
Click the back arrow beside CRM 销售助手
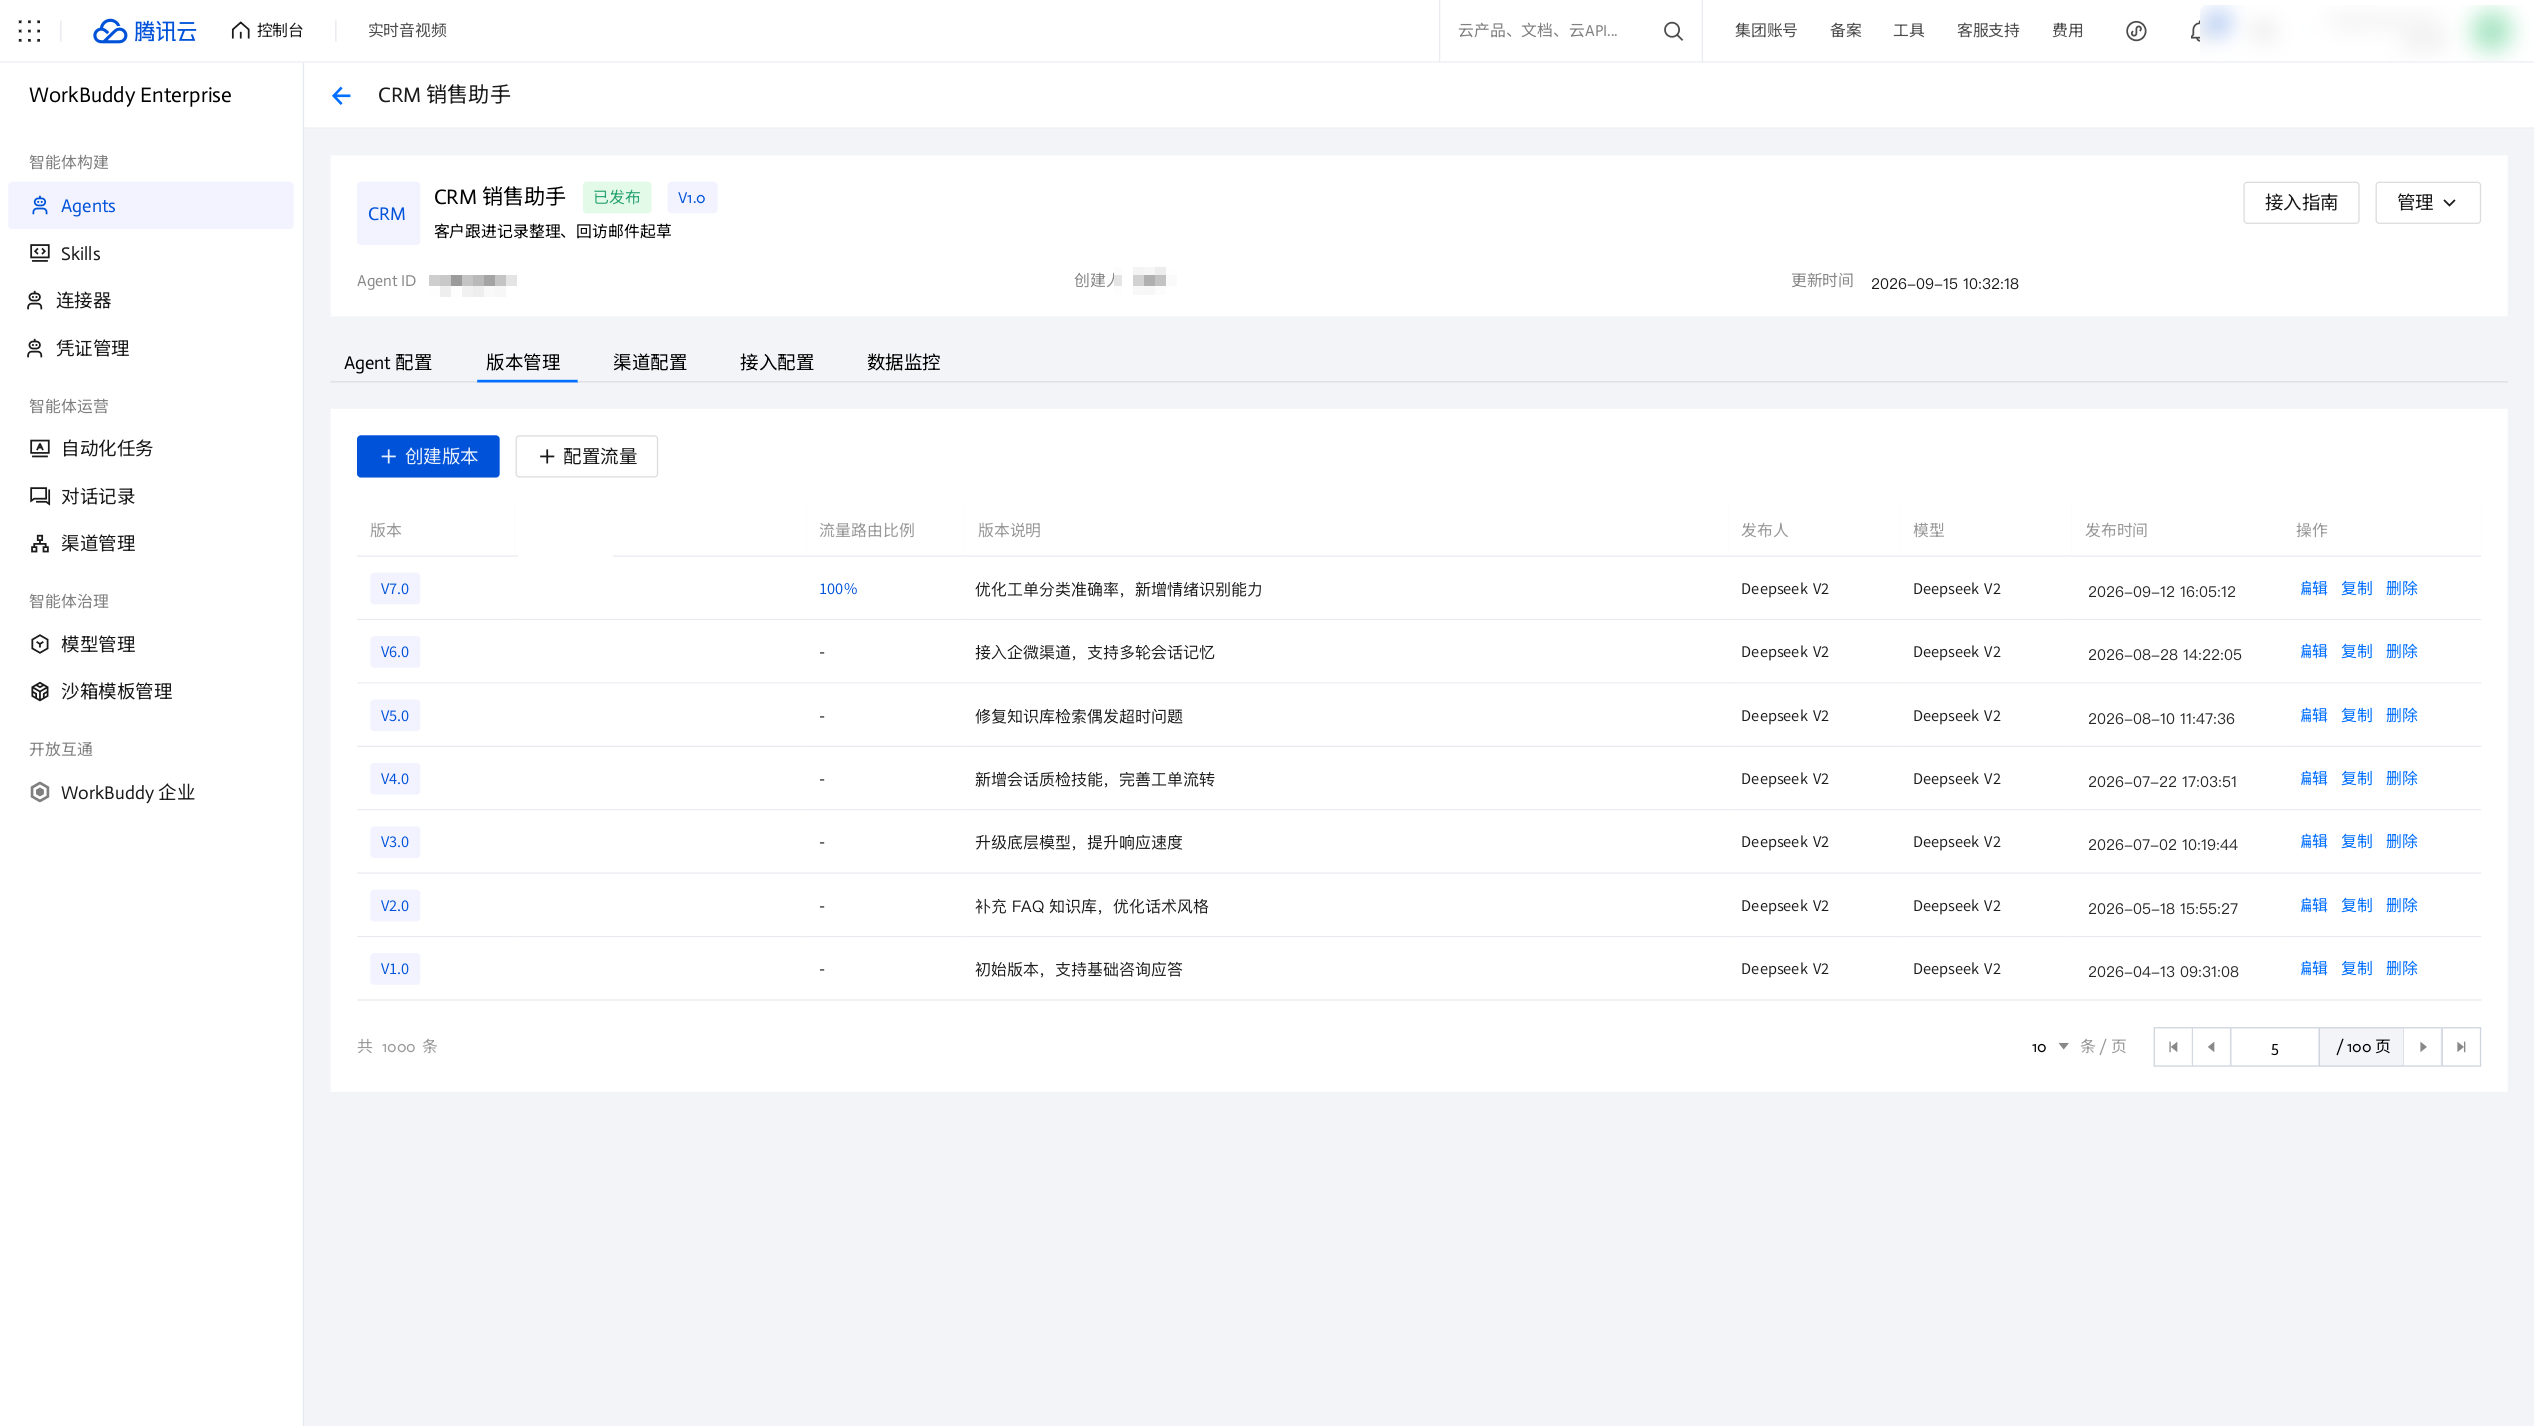(341, 96)
